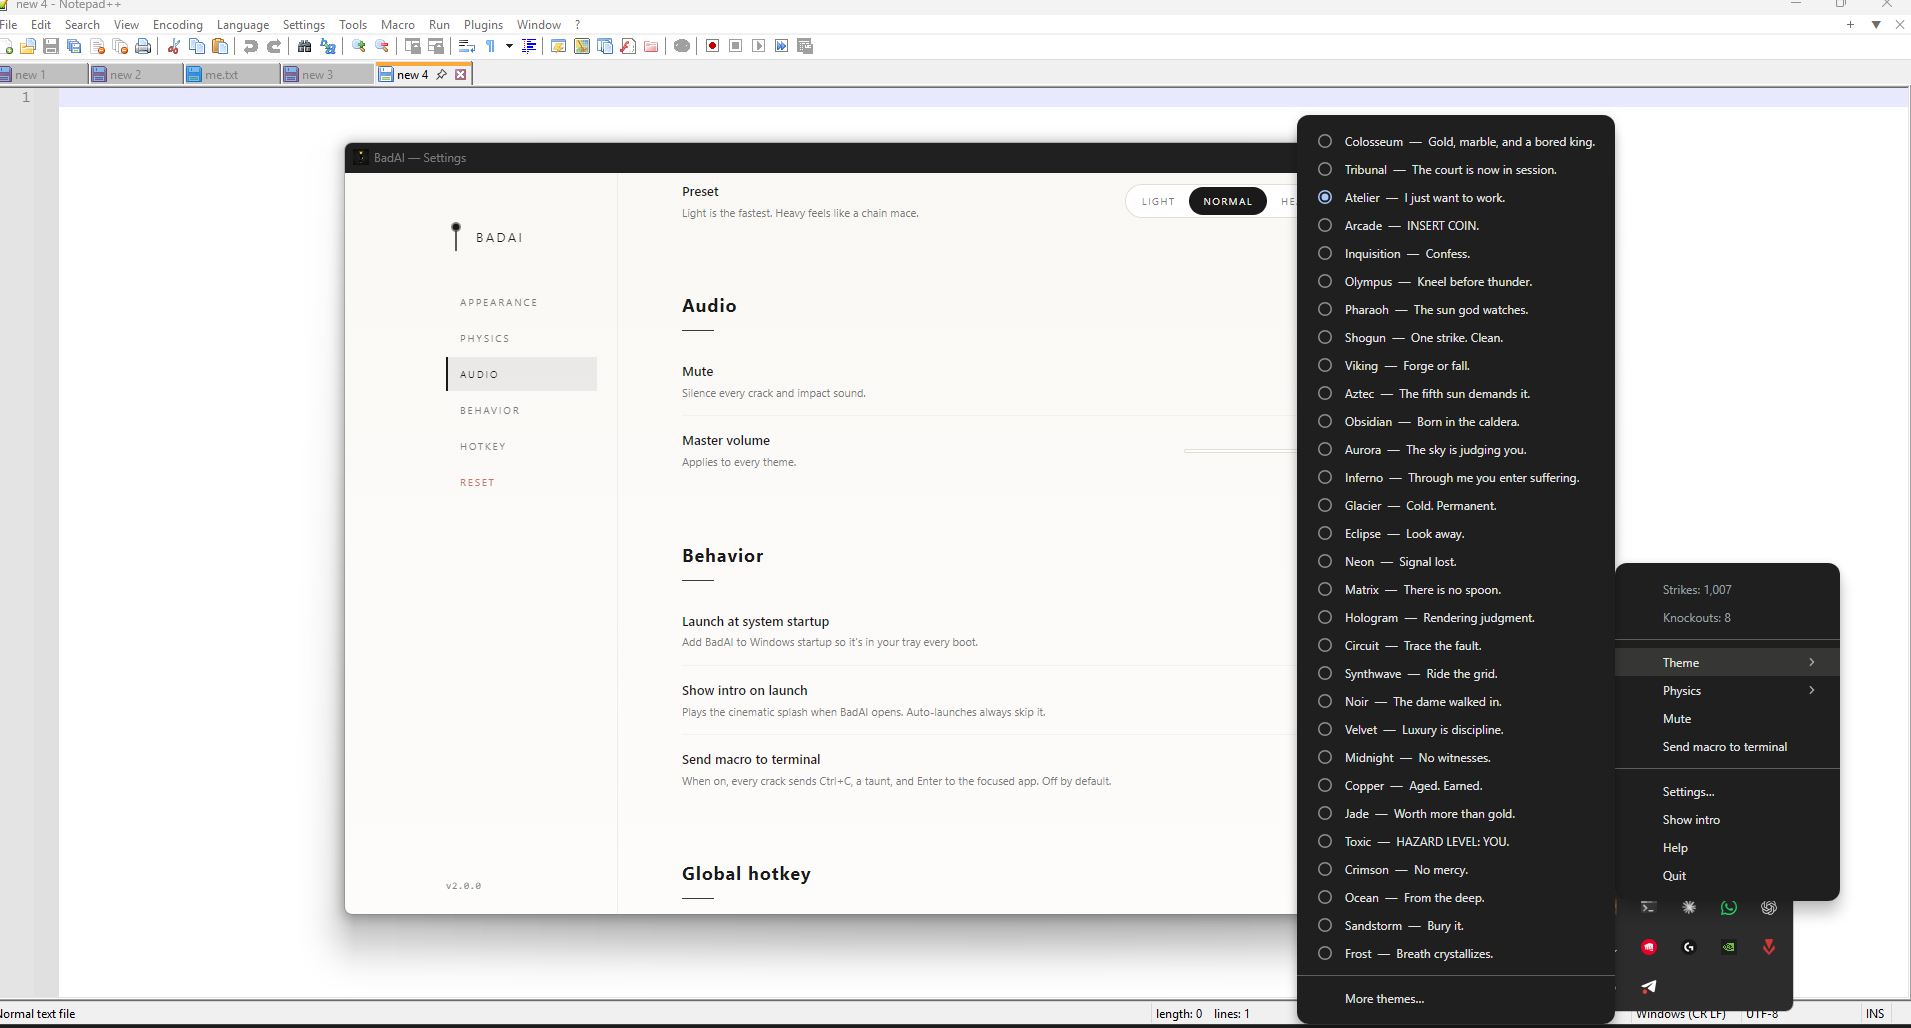Select the Frost theme radio button
This screenshot has height=1028, width=1911.
coord(1325,953)
